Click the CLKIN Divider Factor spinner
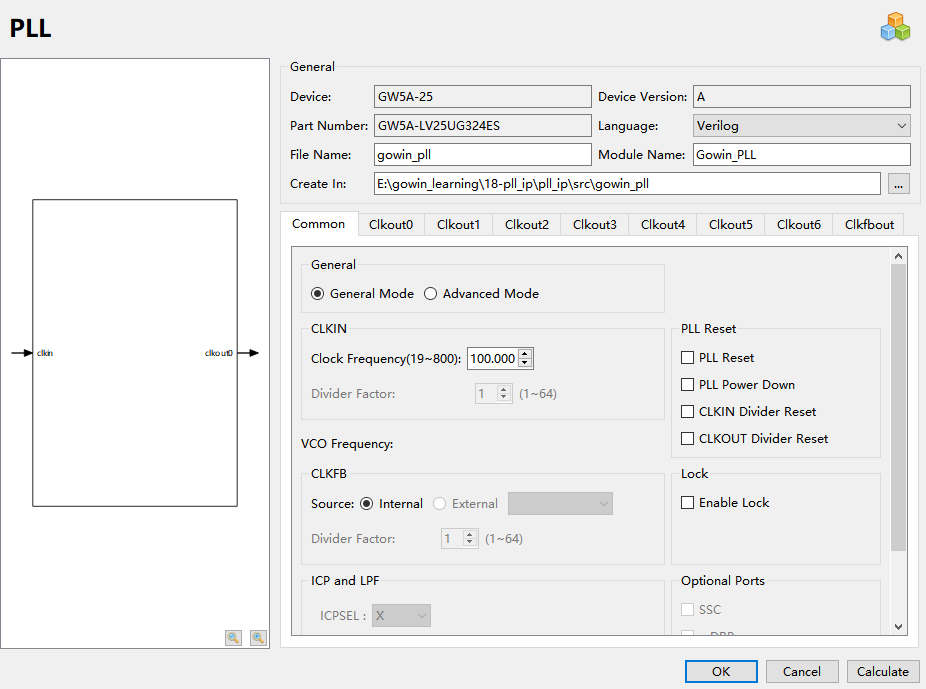This screenshot has height=689, width=926. coord(493,393)
